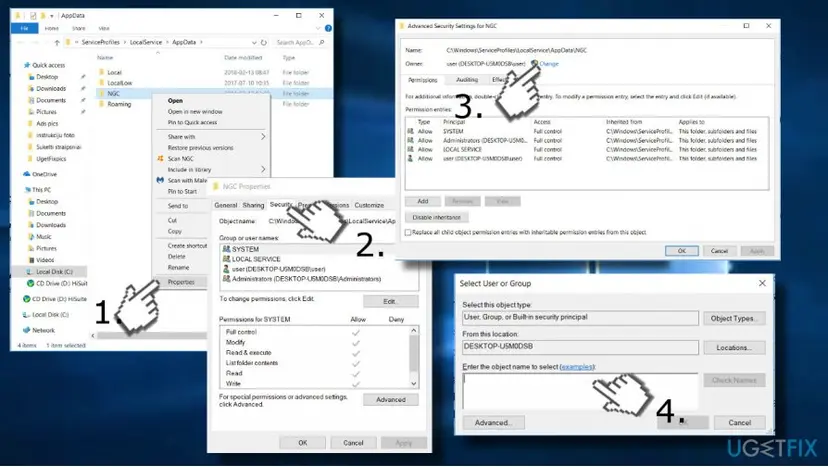Select the NGC folder row
828x467 pixels.
coord(214,94)
